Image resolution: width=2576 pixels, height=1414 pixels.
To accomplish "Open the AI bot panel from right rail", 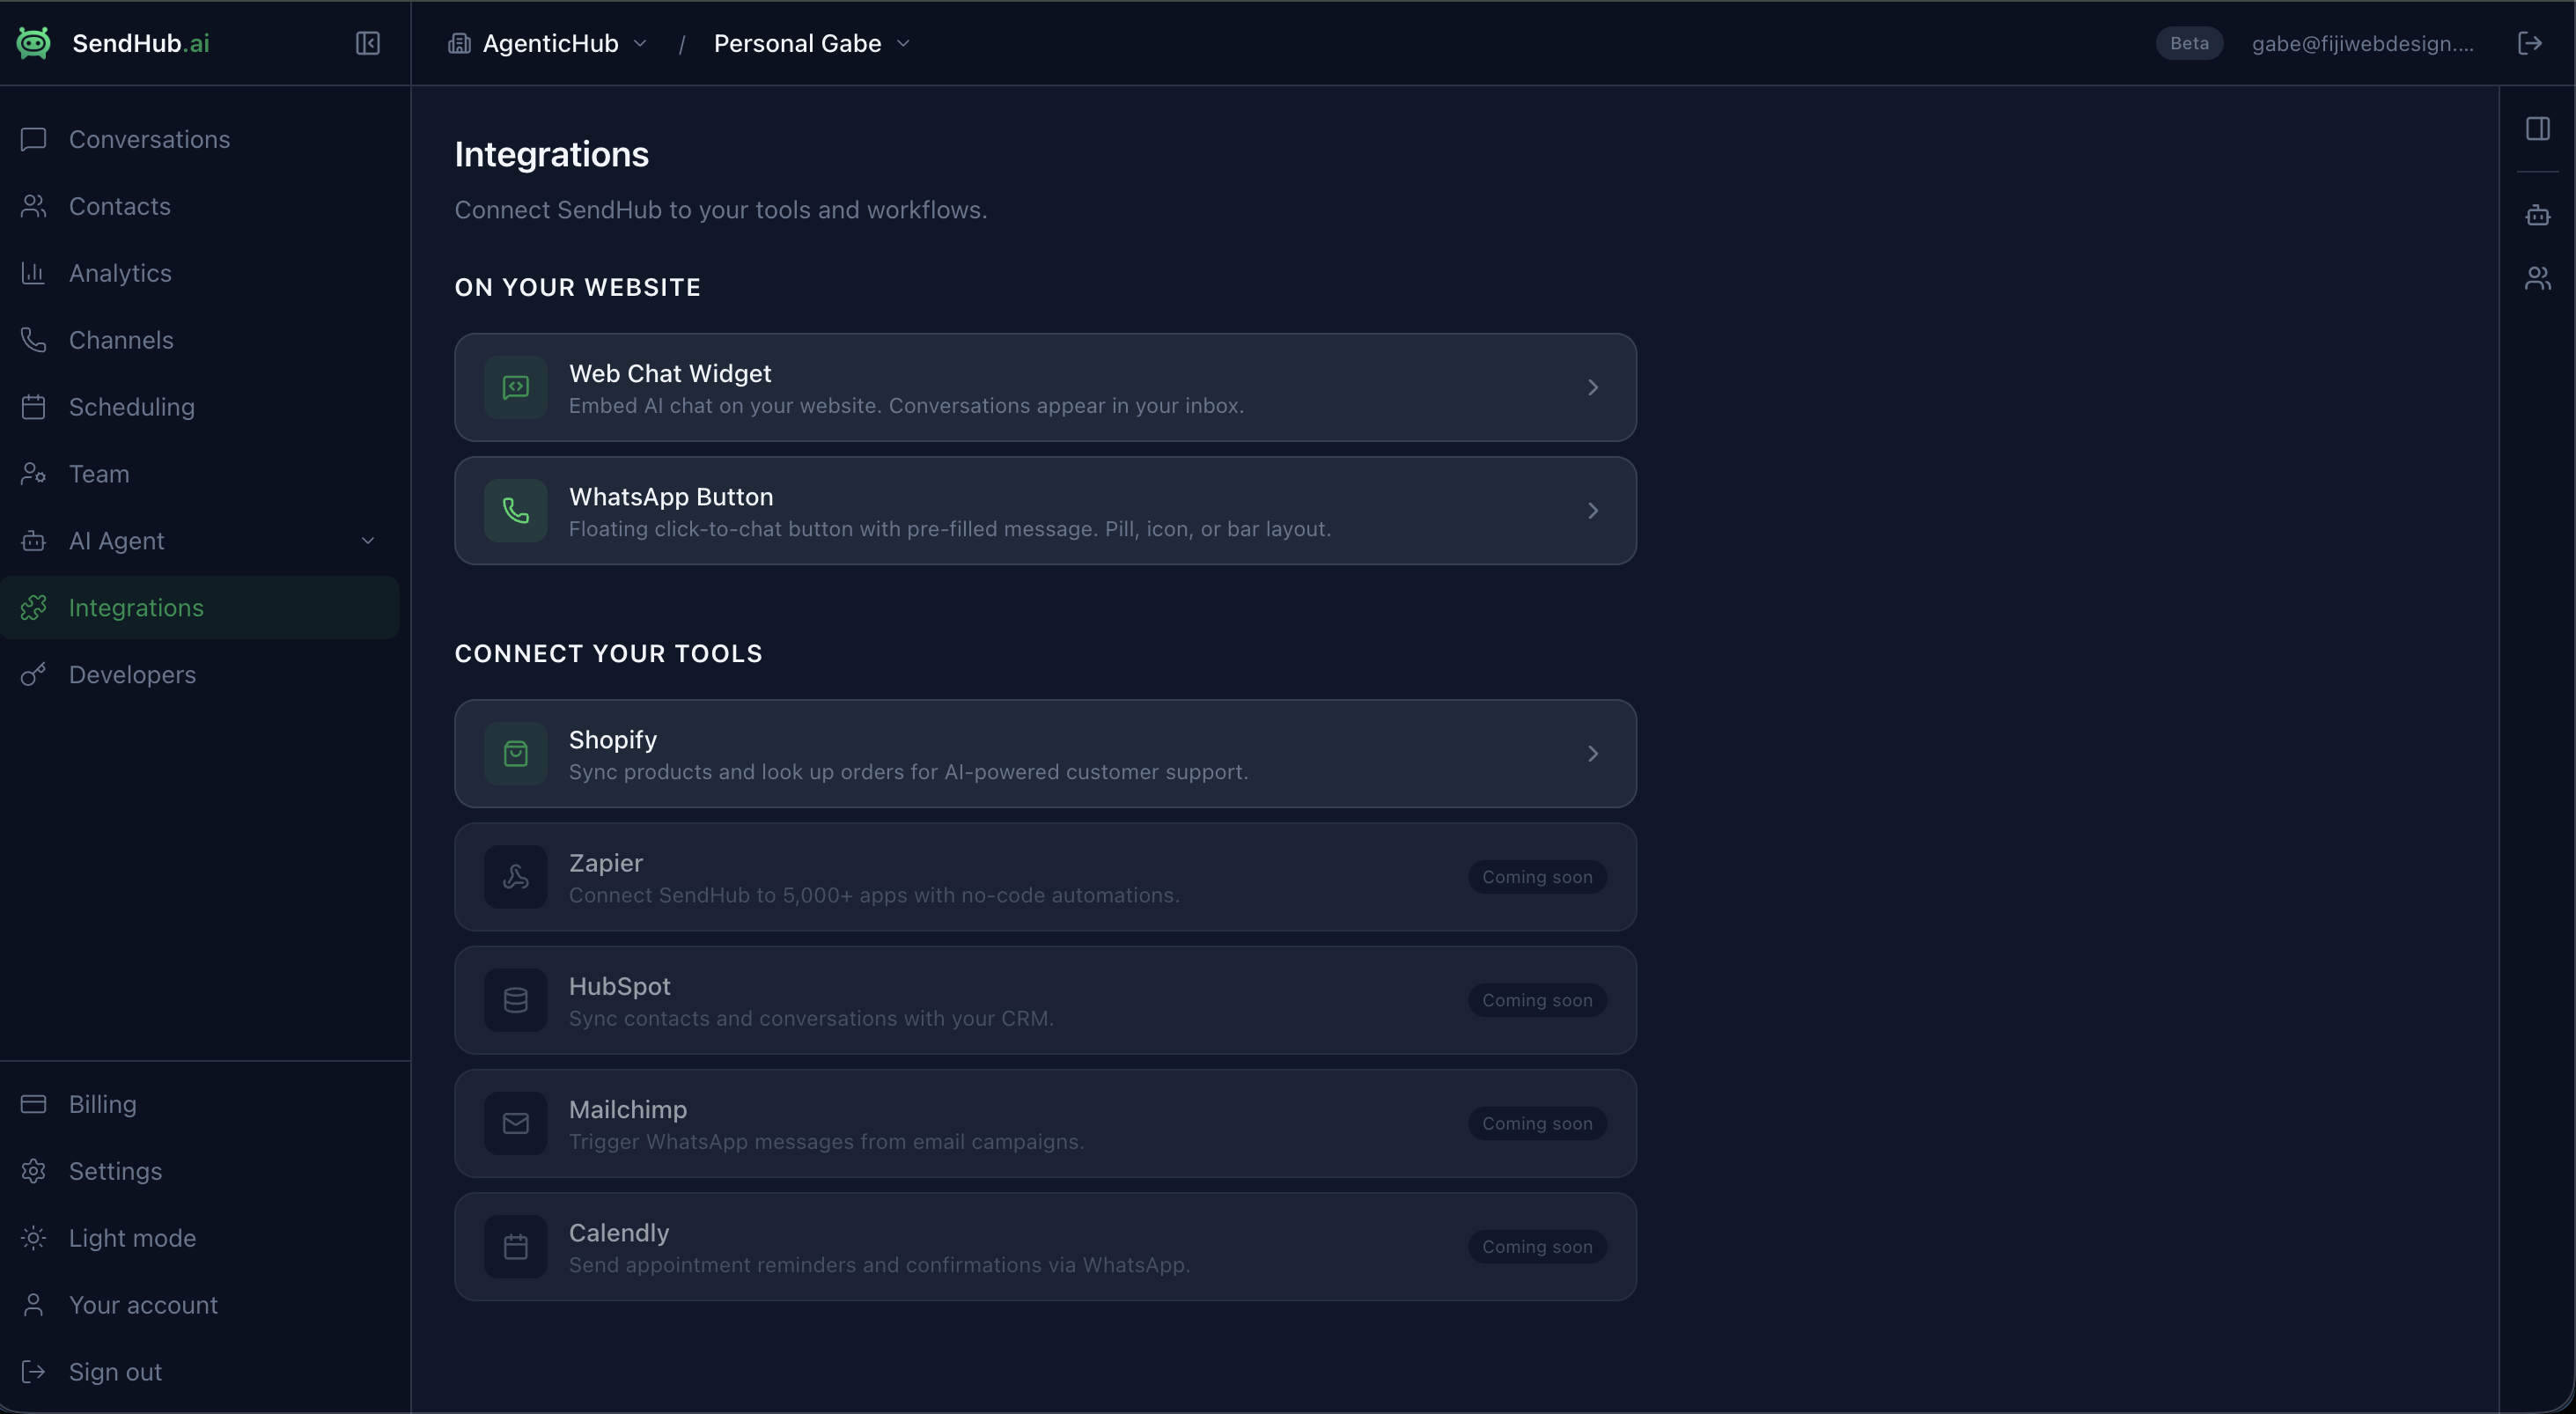I will point(2538,215).
